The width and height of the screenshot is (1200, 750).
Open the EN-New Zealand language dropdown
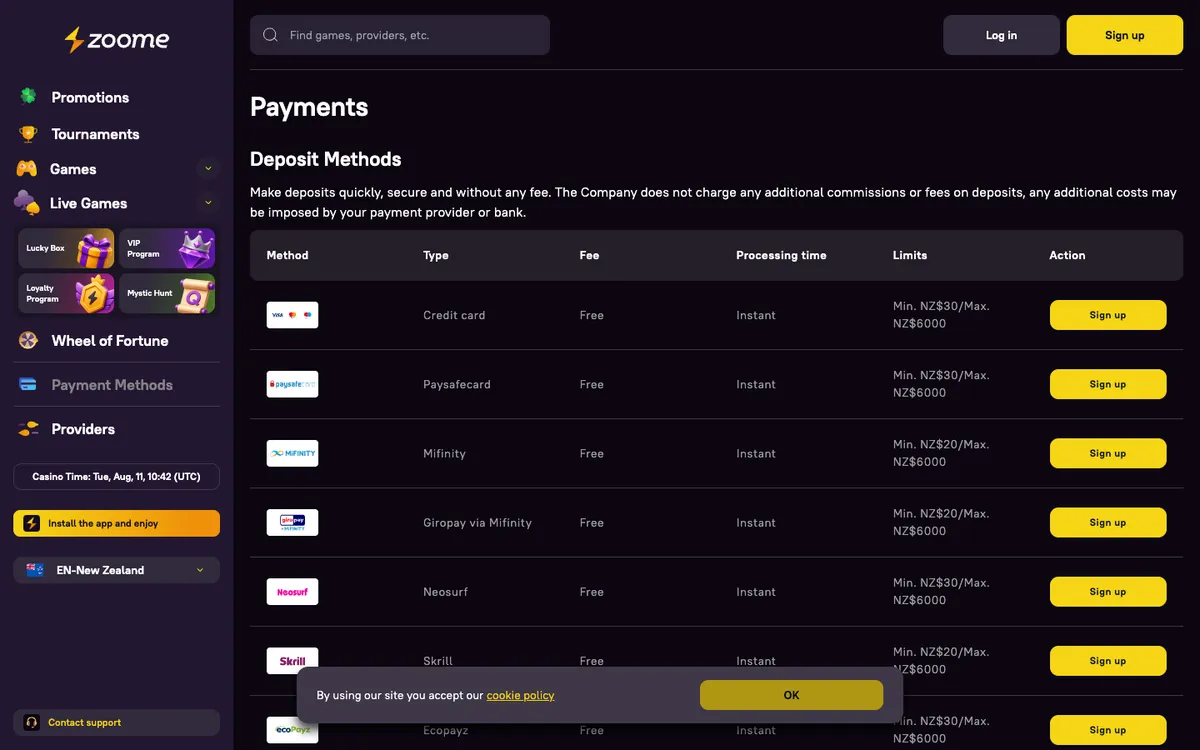(116, 570)
